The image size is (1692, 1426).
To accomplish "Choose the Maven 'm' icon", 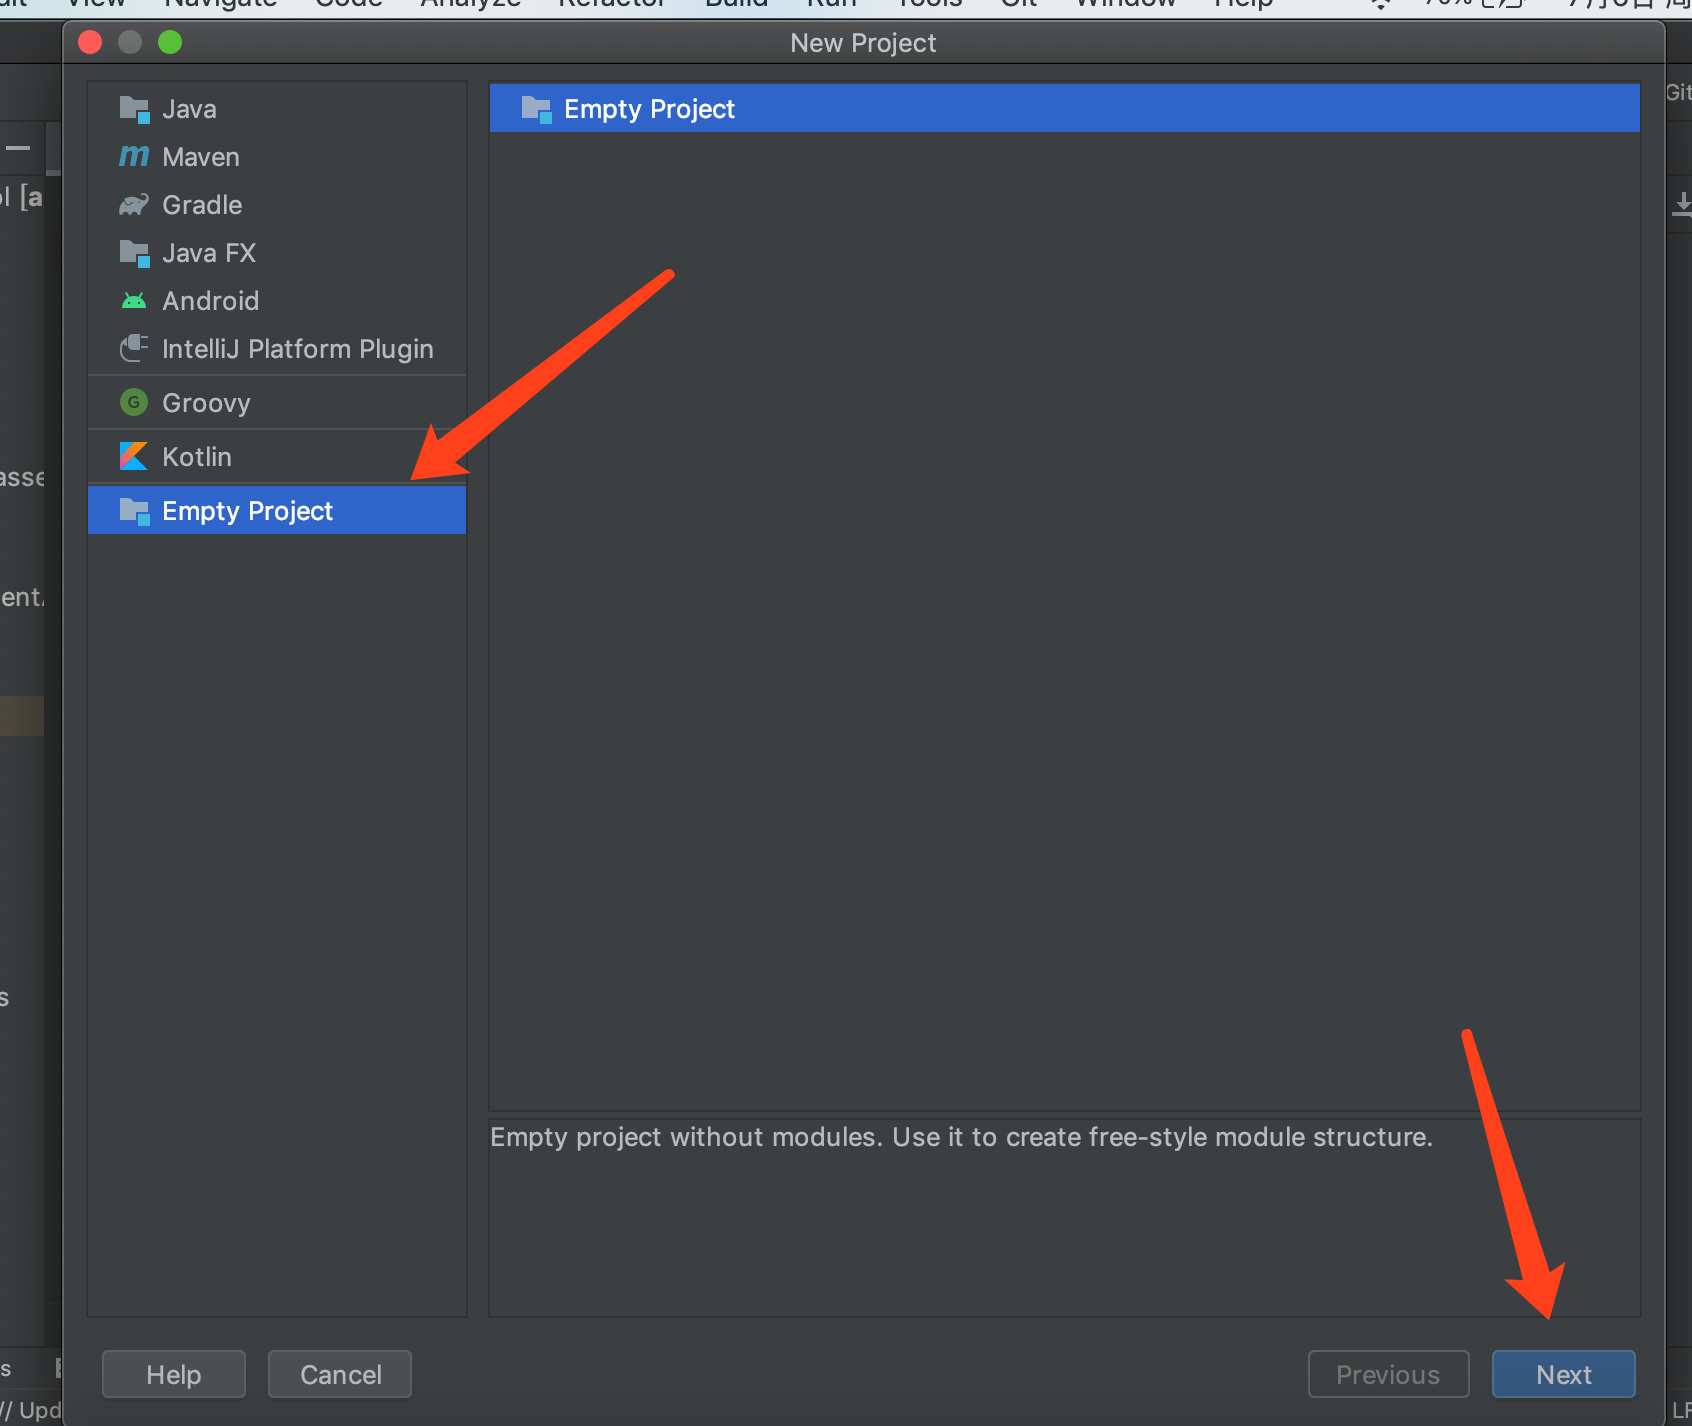I will coord(134,156).
